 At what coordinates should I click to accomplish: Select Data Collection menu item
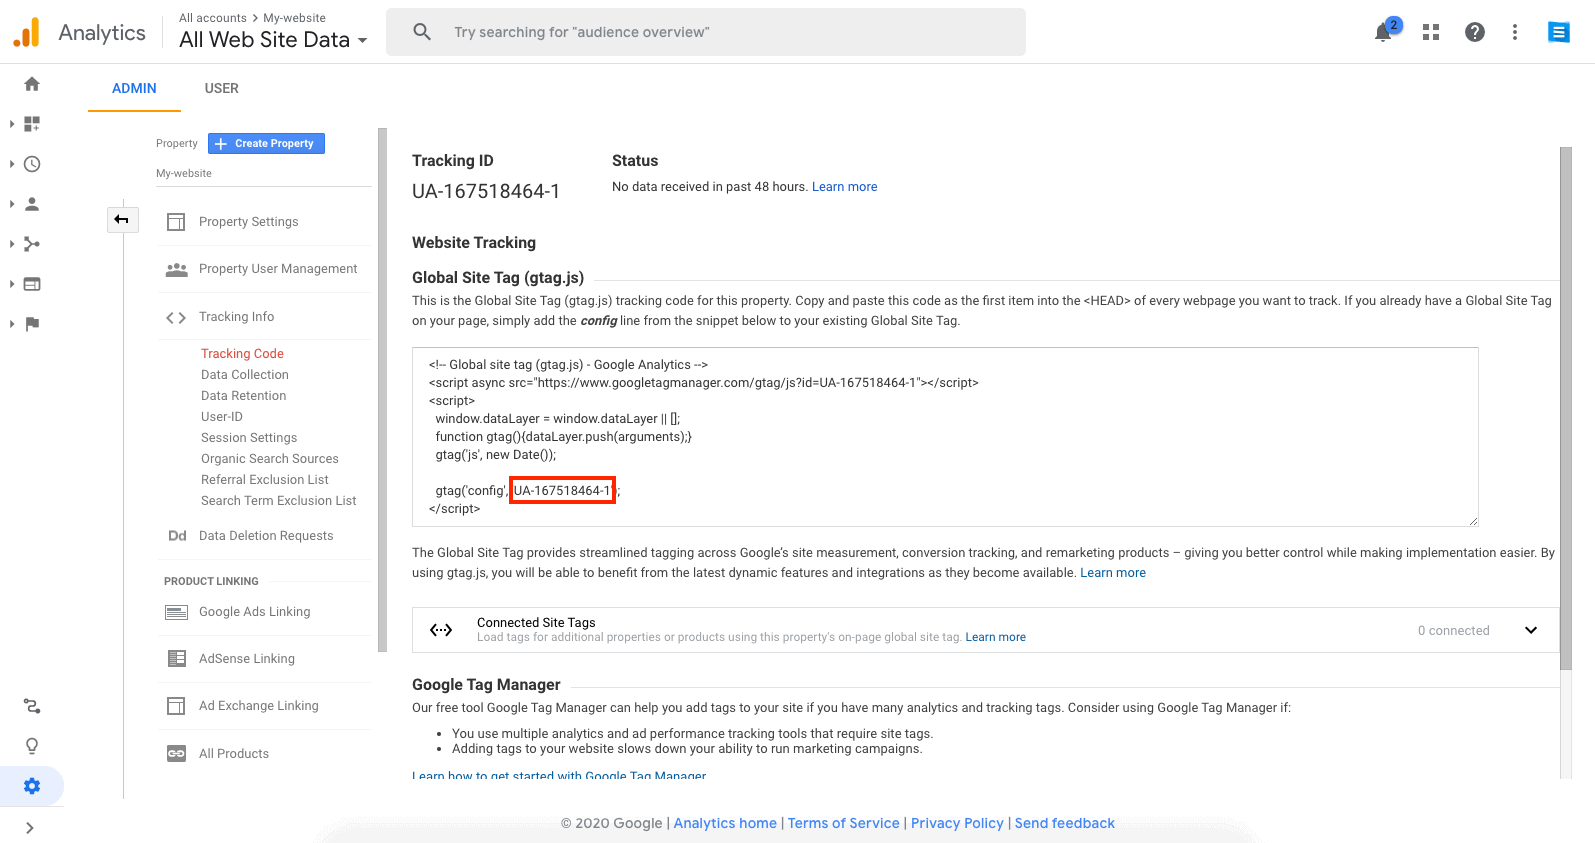click(245, 375)
